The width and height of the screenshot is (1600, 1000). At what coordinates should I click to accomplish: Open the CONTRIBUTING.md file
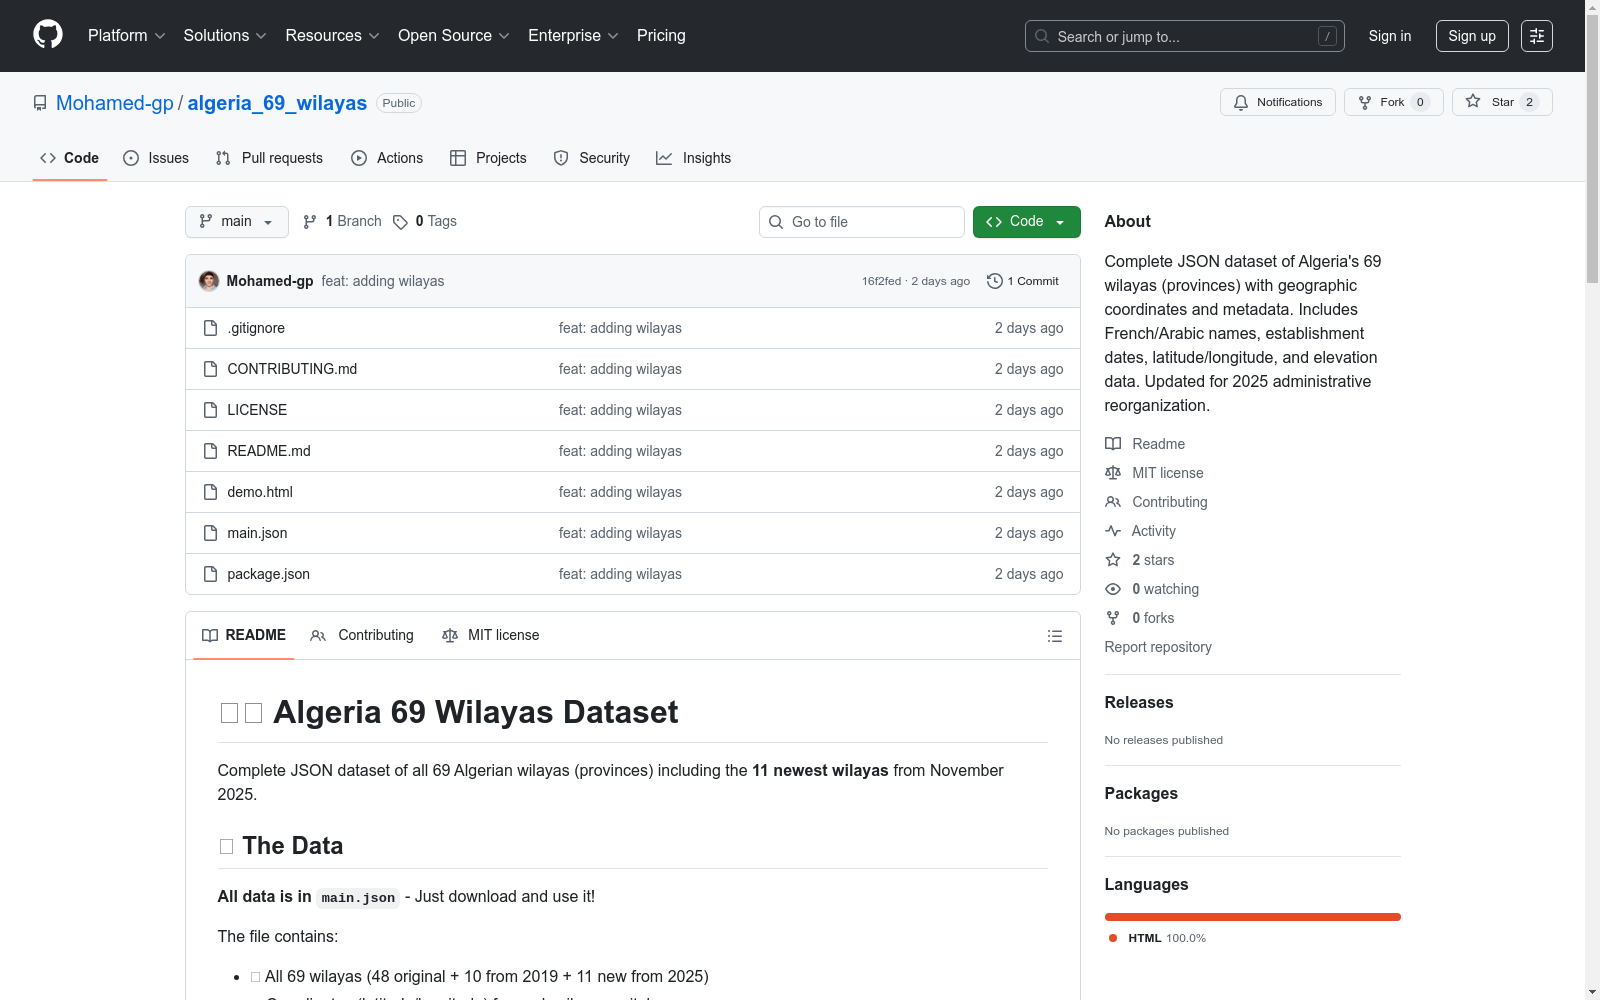[x=292, y=369]
